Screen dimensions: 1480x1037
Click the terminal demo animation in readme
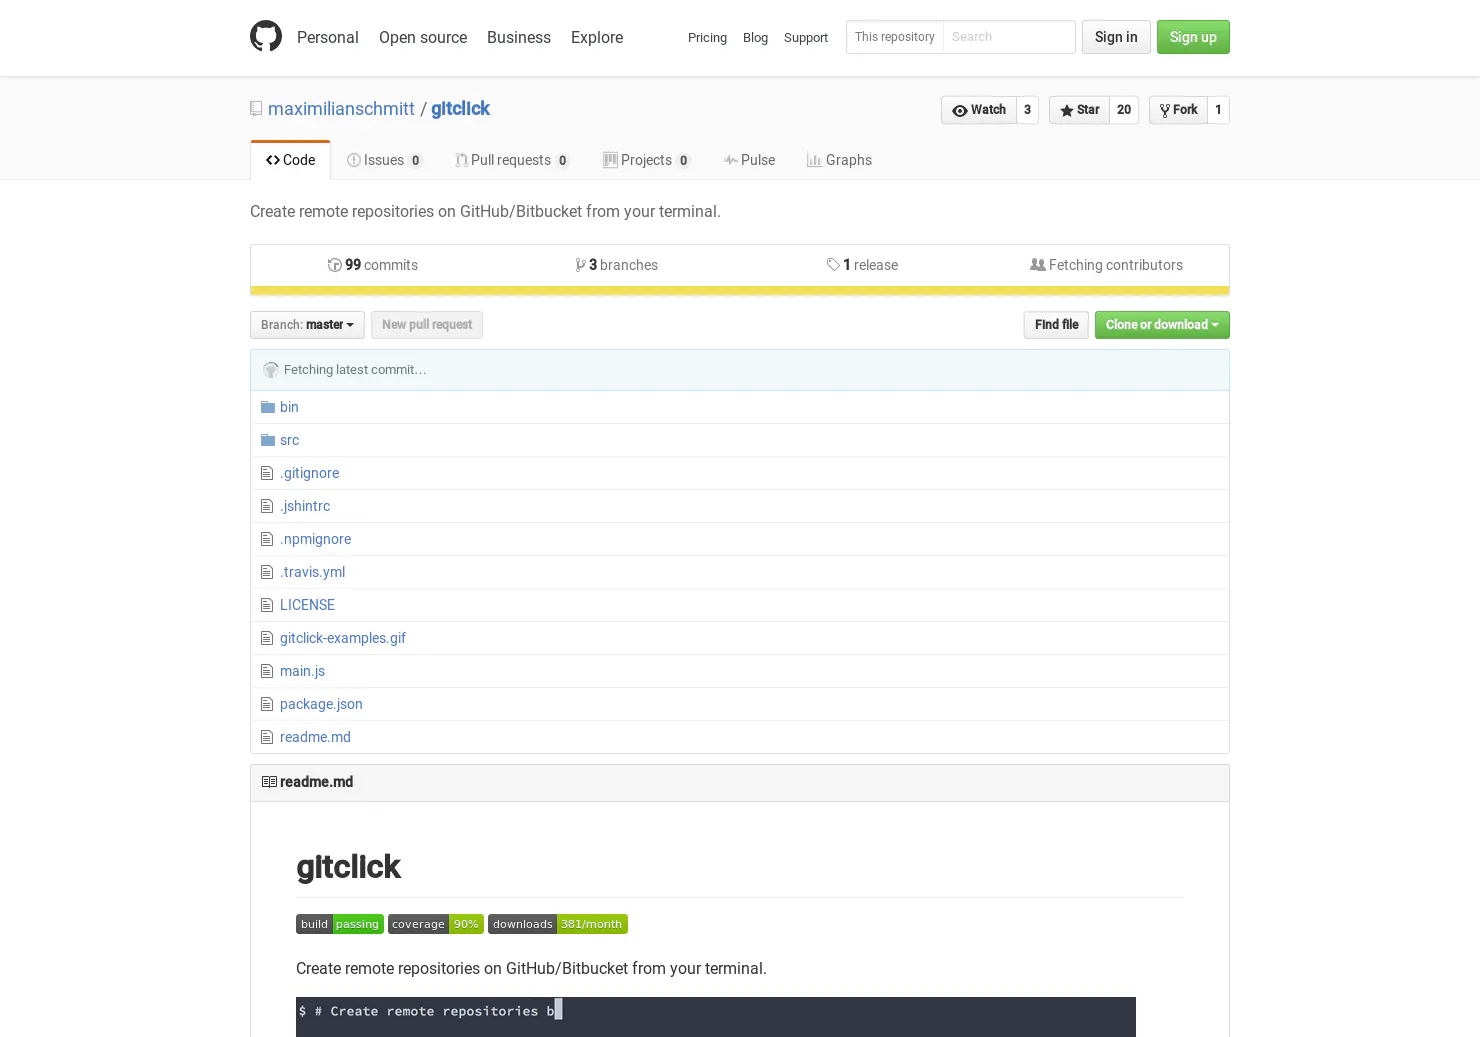pyautogui.click(x=716, y=1017)
